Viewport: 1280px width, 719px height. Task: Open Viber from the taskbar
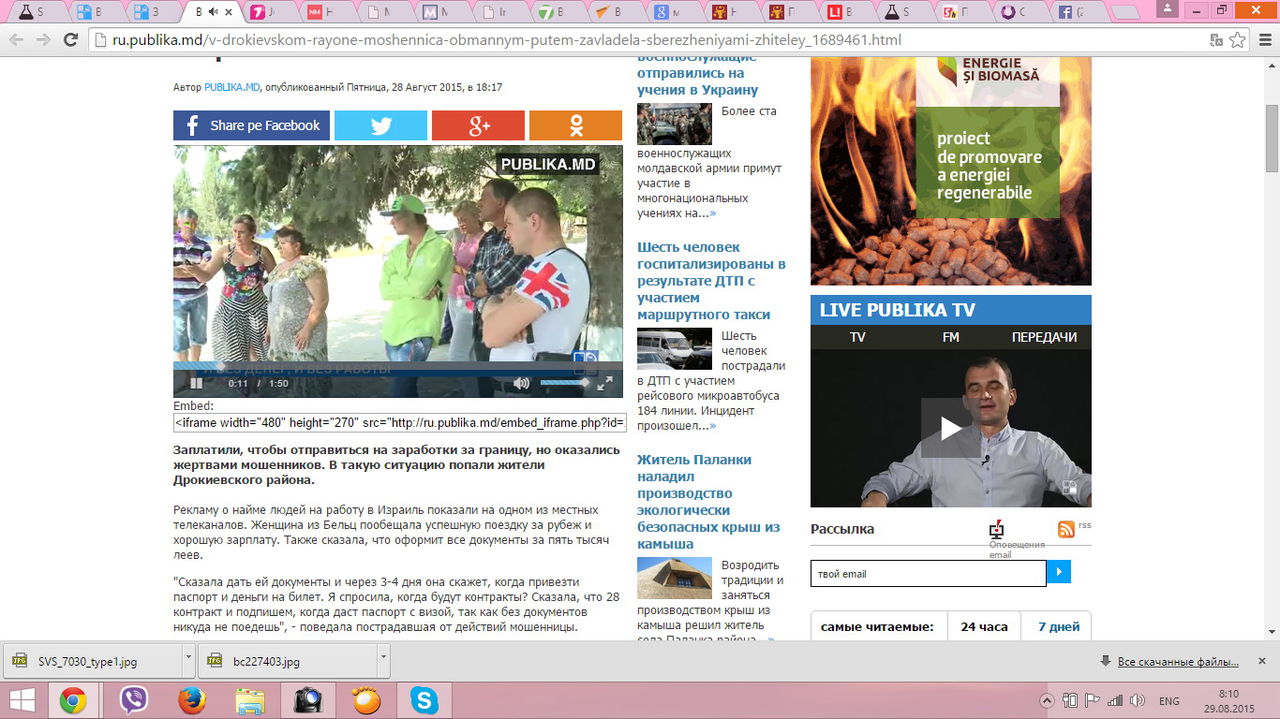(133, 701)
